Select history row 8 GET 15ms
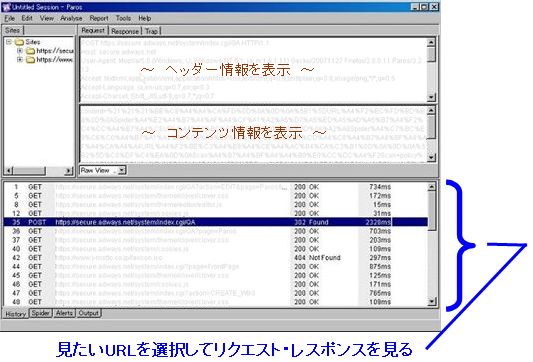This screenshot has width=533, height=362. coord(216,205)
